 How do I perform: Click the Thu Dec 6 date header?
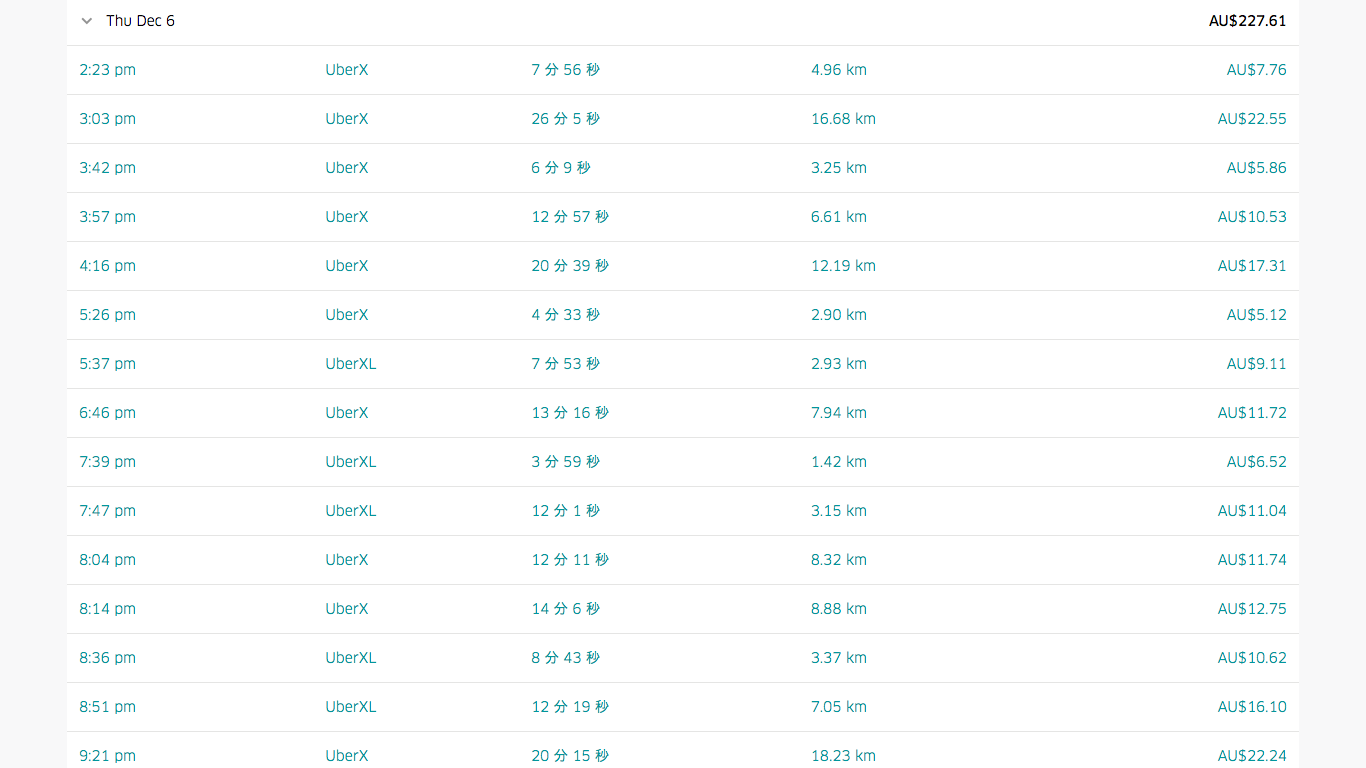point(141,21)
